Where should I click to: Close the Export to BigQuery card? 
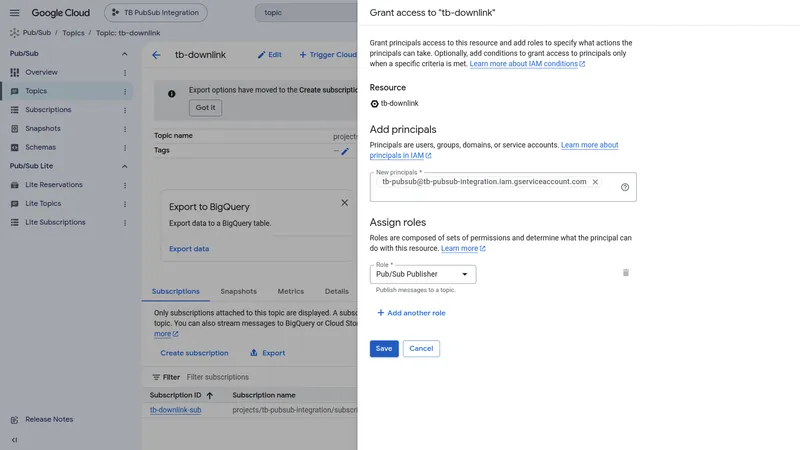click(x=344, y=203)
